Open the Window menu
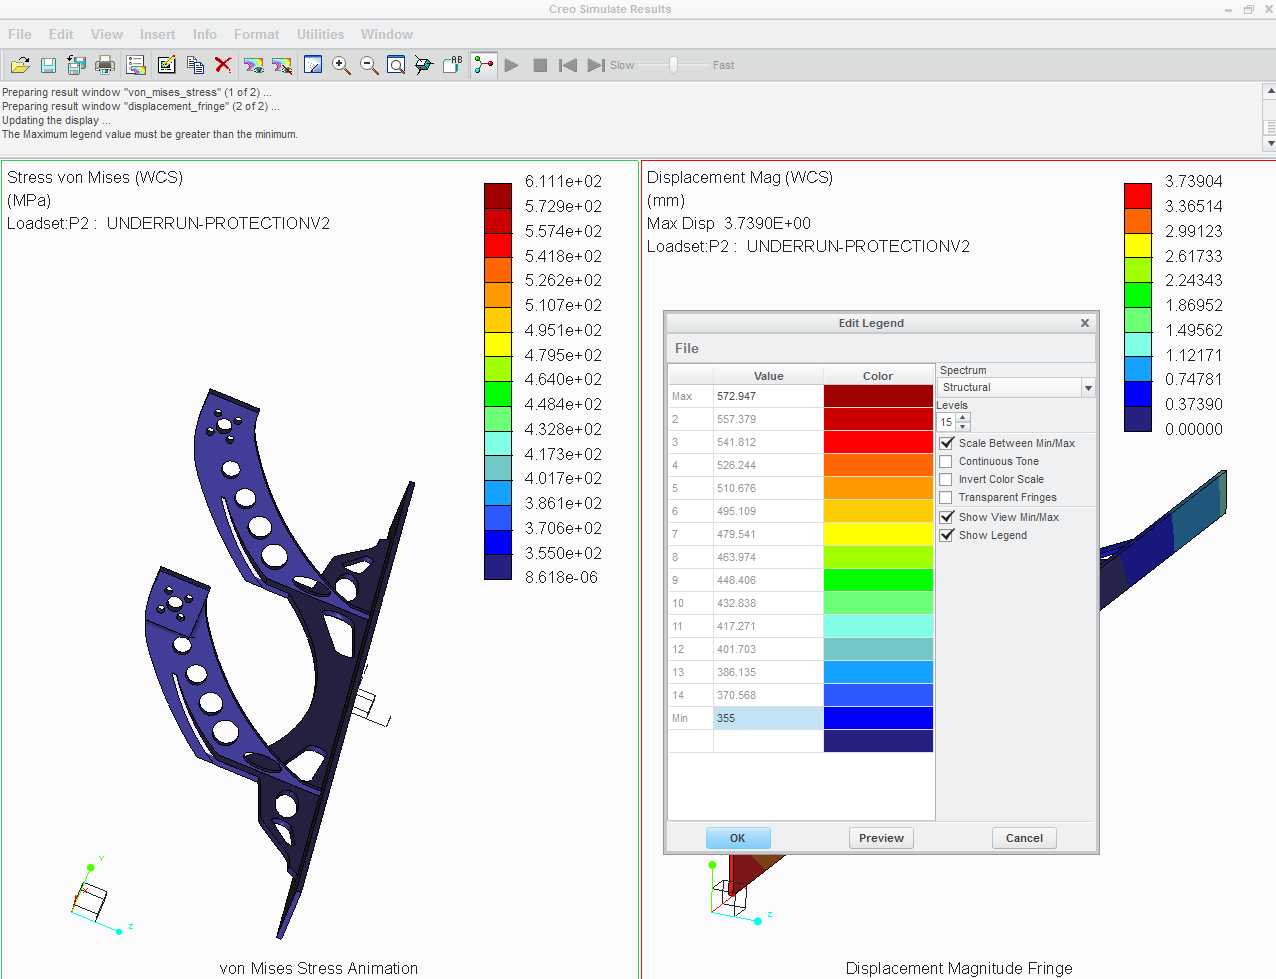Viewport: 1276px width, 979px height. click(x=387, y=34)
